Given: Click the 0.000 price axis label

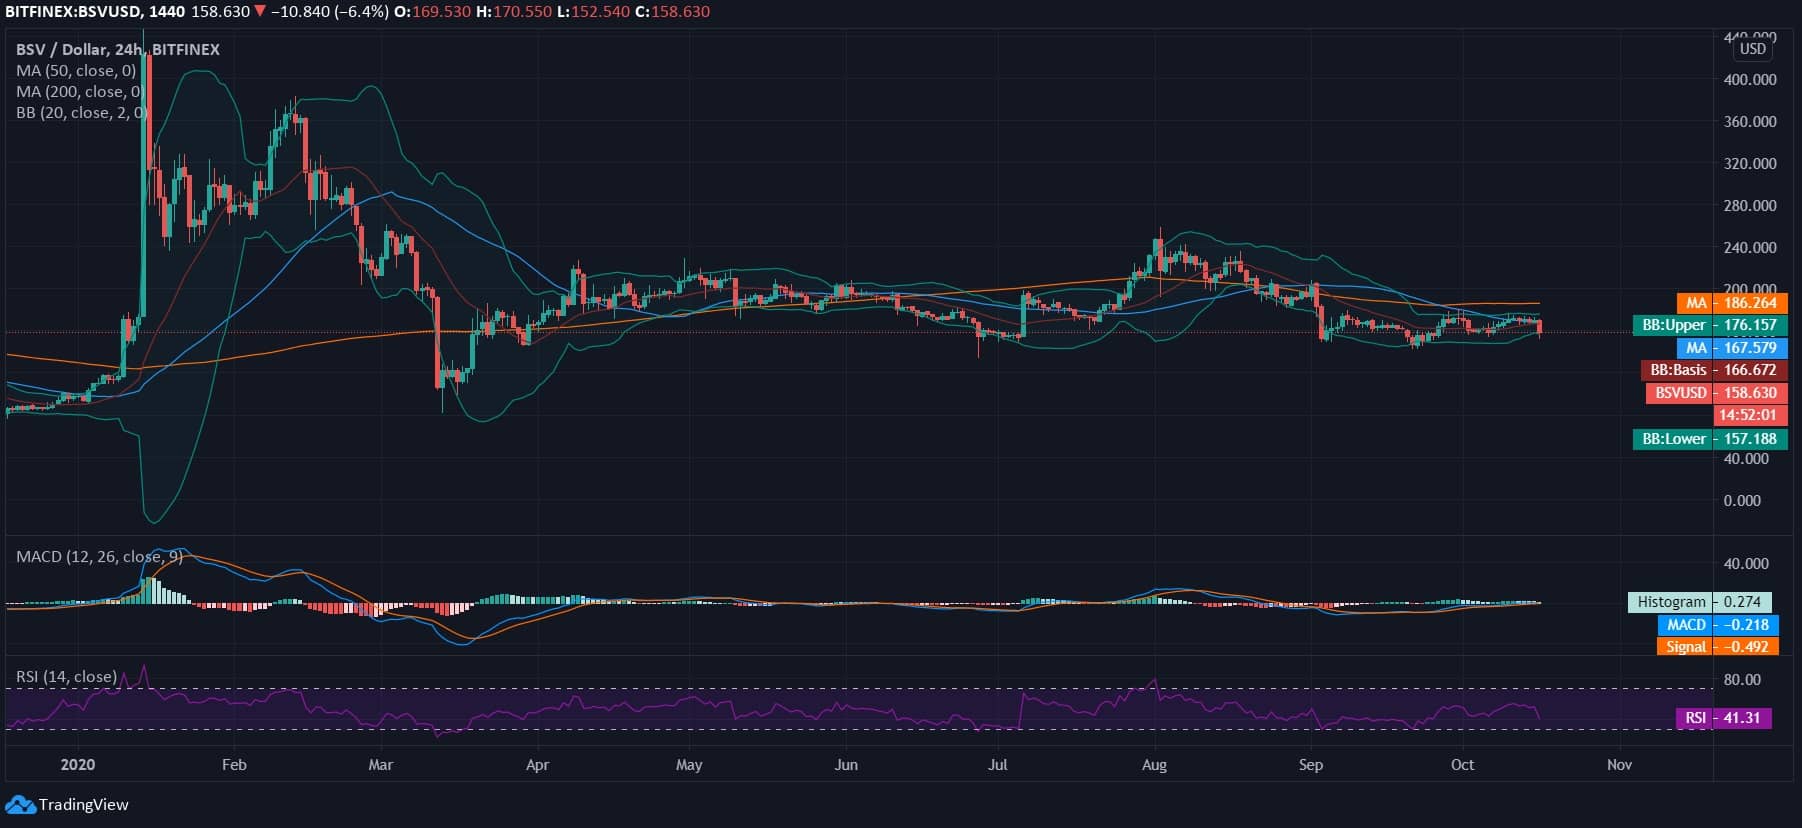Looking at the screenshot, I should click(x=1742, y=501).
